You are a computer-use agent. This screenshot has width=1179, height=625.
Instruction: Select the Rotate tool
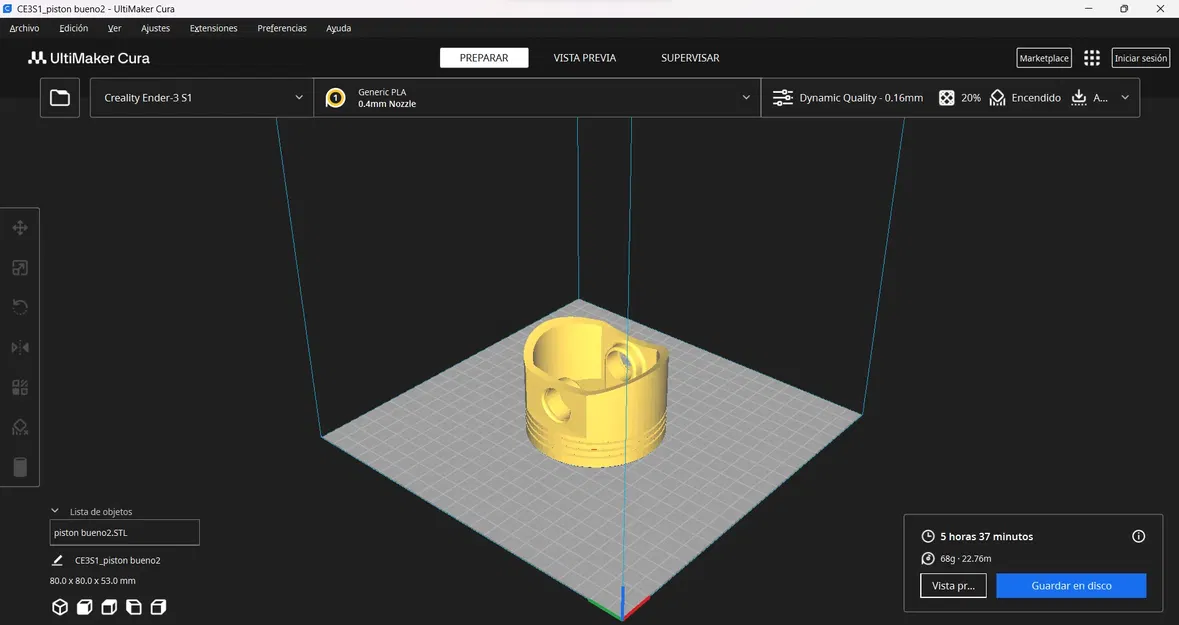(x=19, y=306)
